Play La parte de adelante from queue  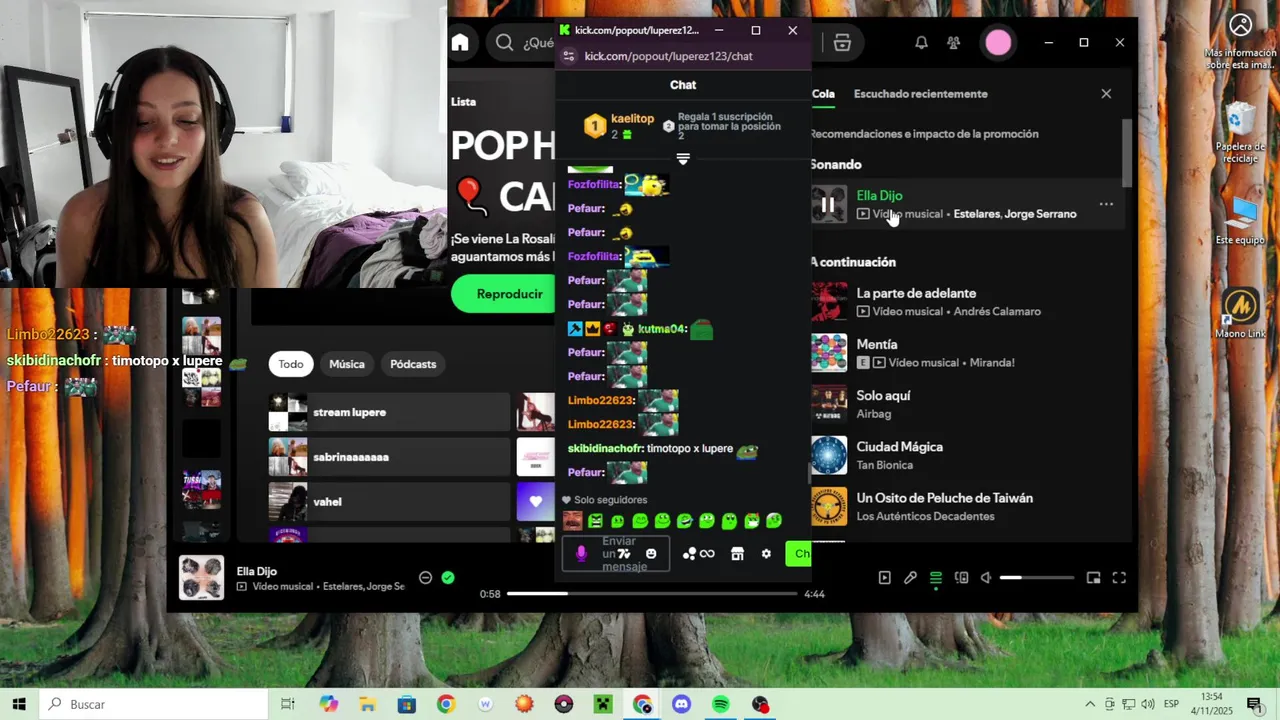pyautogui.click(x=965, y=301)
